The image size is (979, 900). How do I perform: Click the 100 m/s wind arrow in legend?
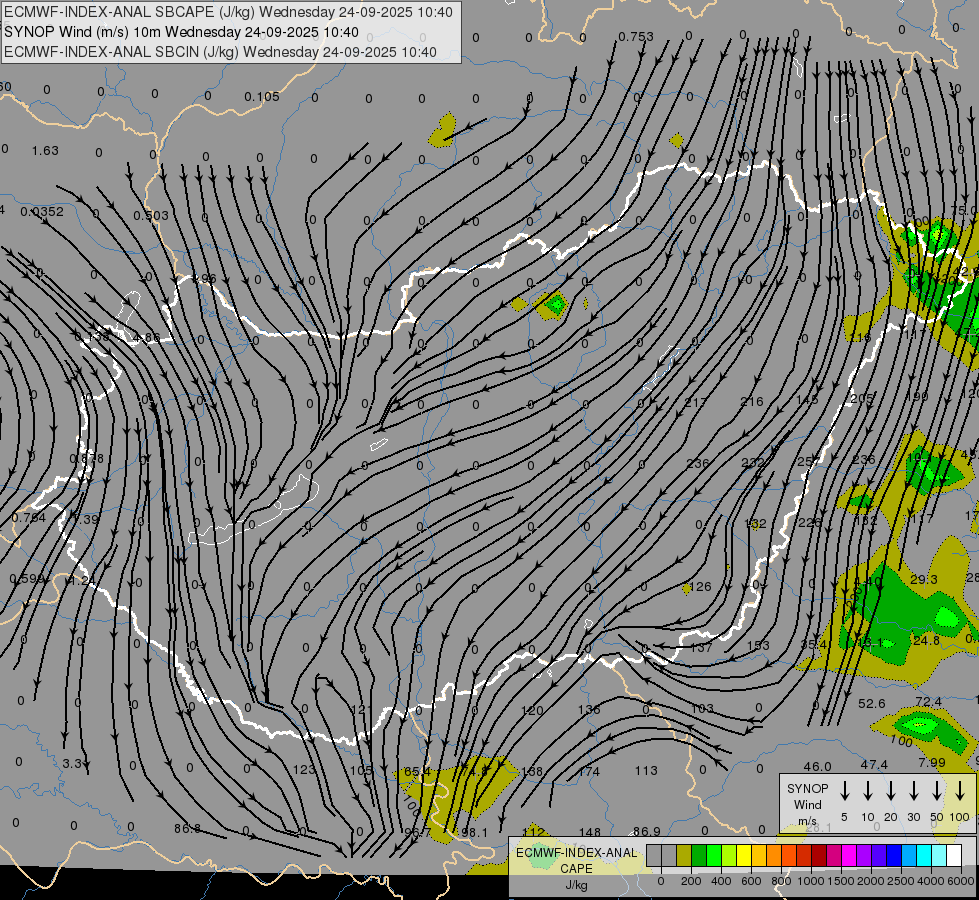(x=960, y=791)
